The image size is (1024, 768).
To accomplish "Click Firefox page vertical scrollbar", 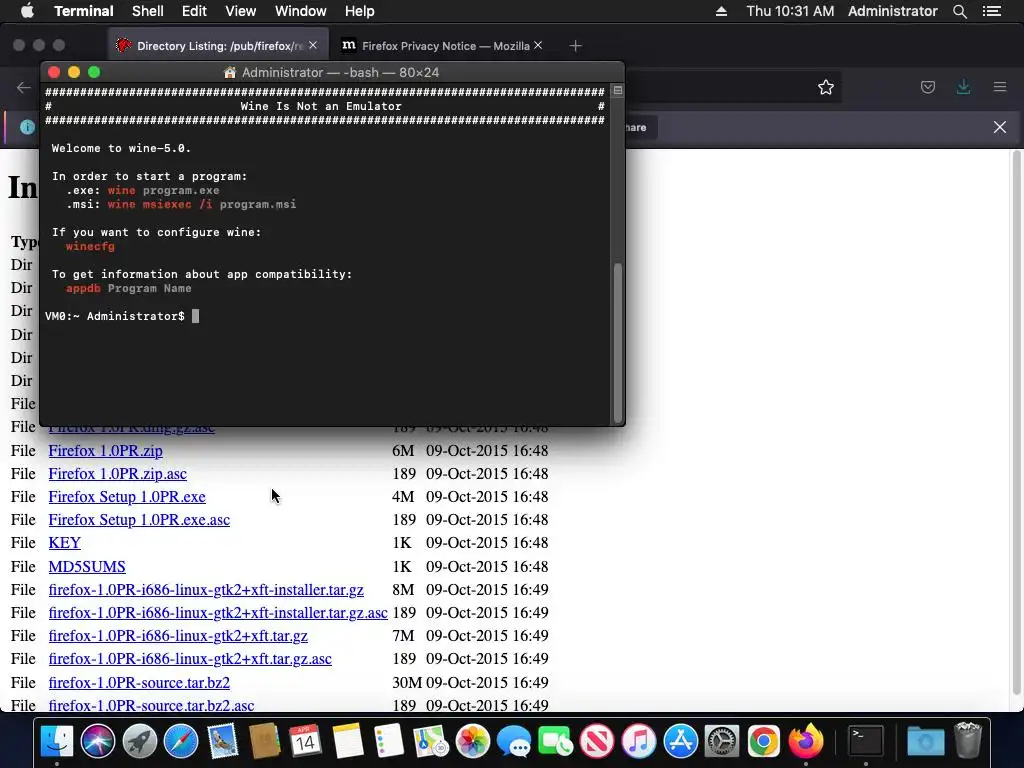I will point(1016,423).
